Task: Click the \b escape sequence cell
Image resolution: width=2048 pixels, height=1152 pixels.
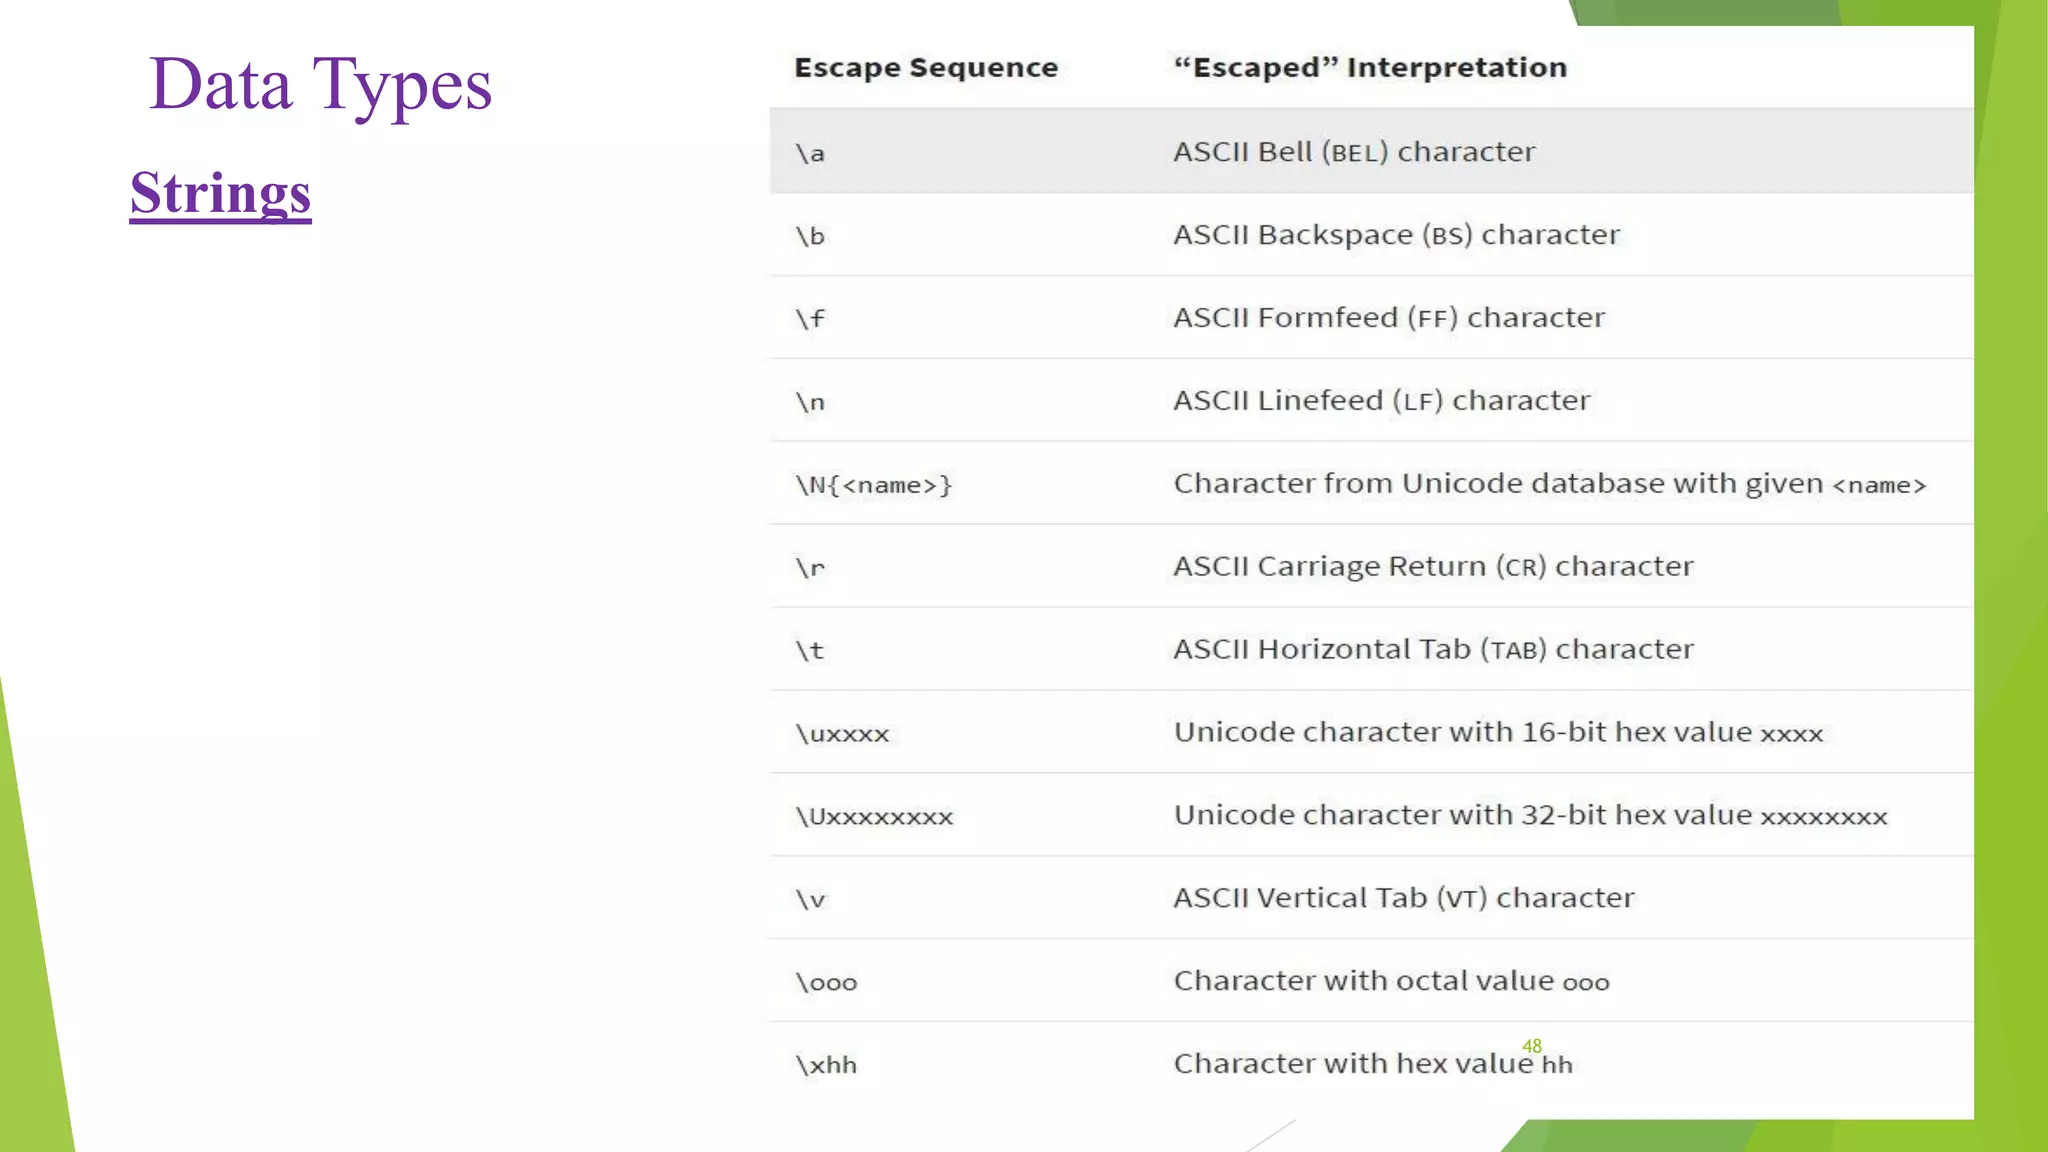Action: [810, 235]
